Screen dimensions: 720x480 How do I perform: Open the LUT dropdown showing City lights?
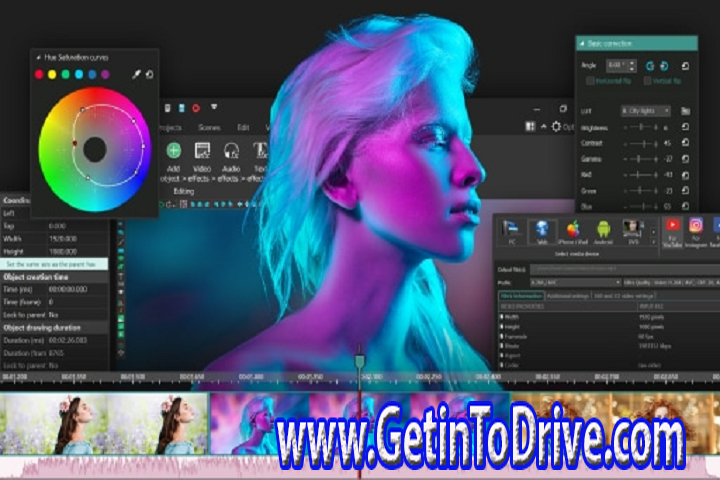(x=646, y=111)
